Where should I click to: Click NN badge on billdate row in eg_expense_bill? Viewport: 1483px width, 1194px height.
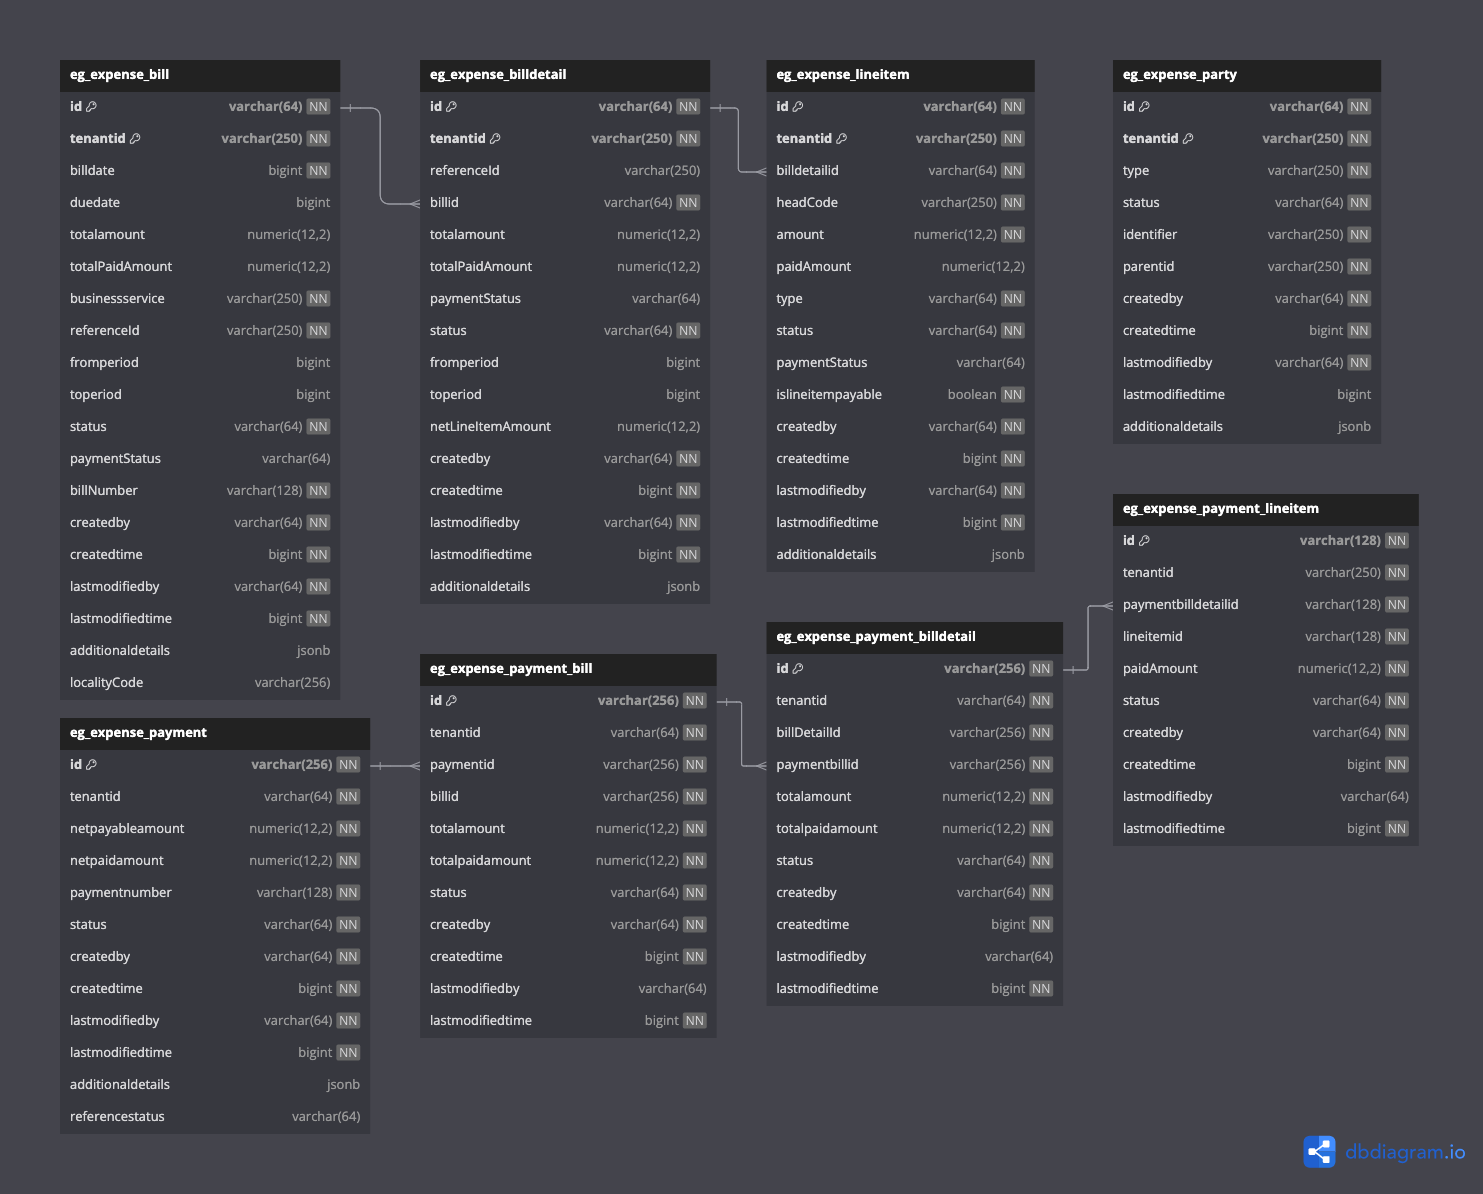click(318, 170)
